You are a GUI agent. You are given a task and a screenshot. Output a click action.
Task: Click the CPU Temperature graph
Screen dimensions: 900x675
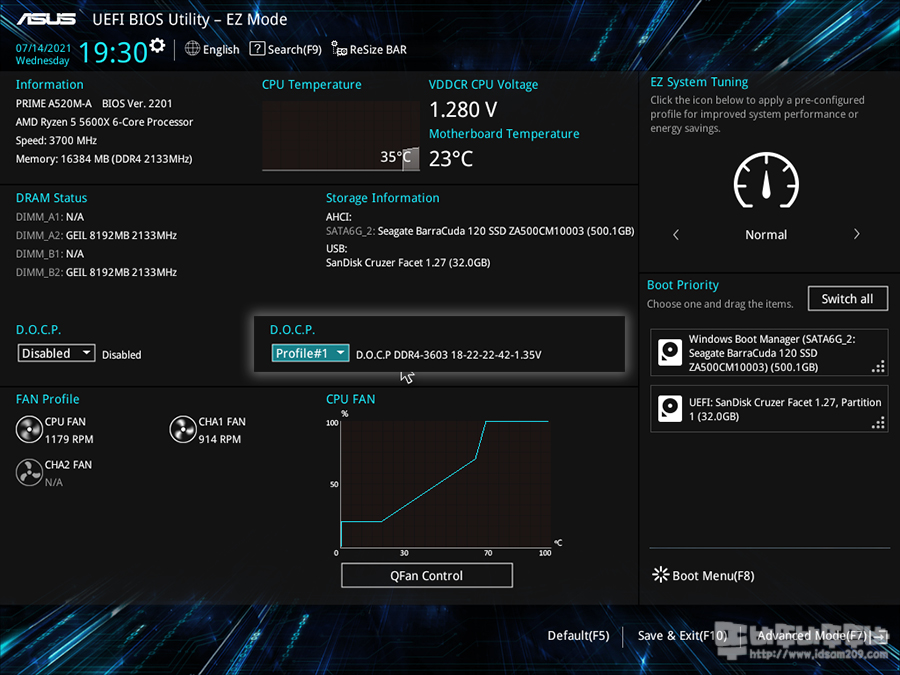pos(341,136)
